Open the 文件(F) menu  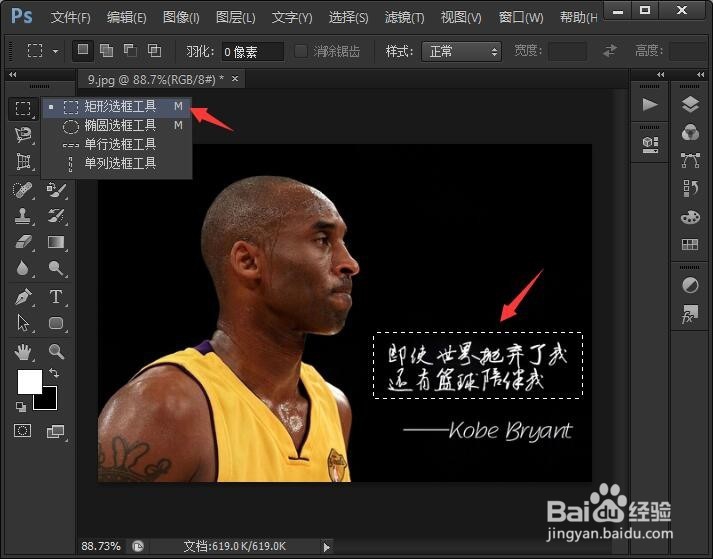coord(70,17)
